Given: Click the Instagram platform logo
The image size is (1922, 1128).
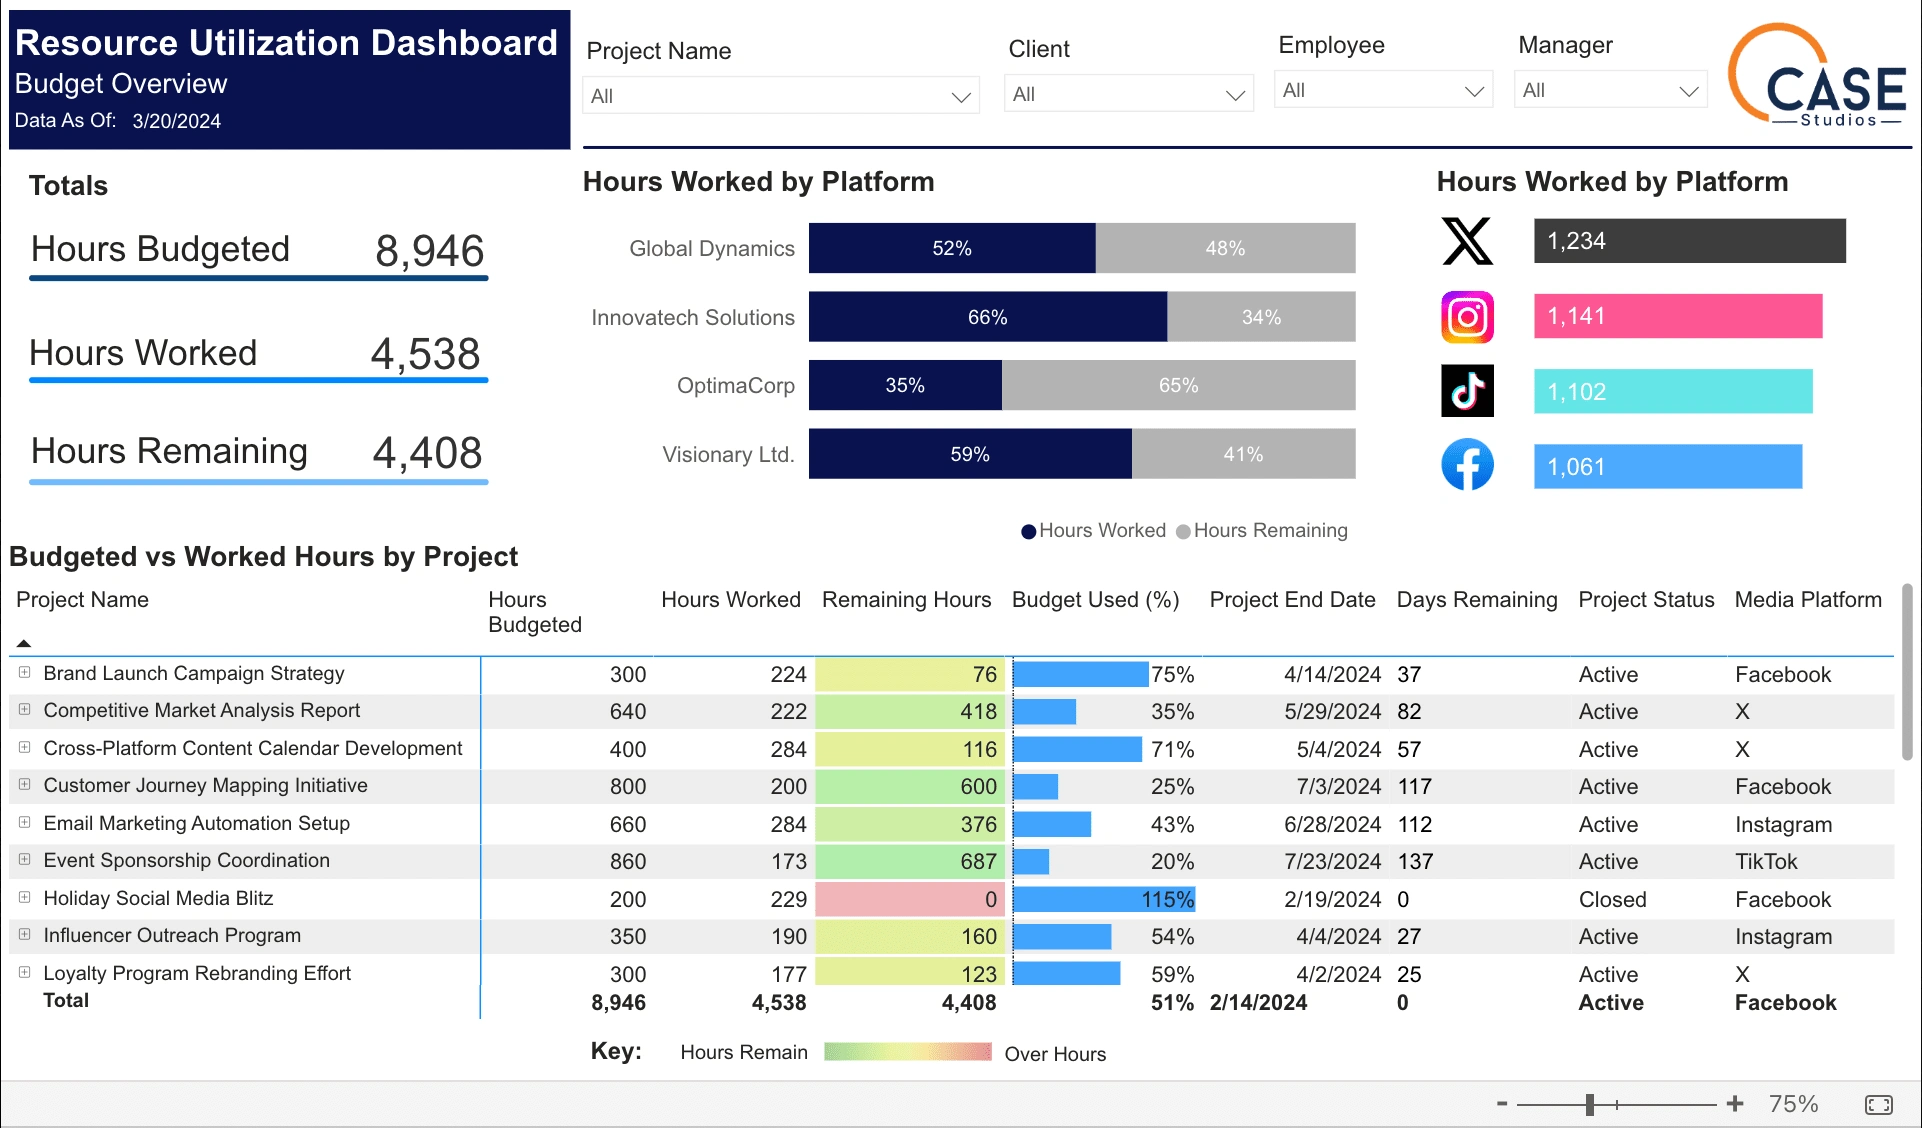Looking at the screenshot, I should coord(1467,317).
